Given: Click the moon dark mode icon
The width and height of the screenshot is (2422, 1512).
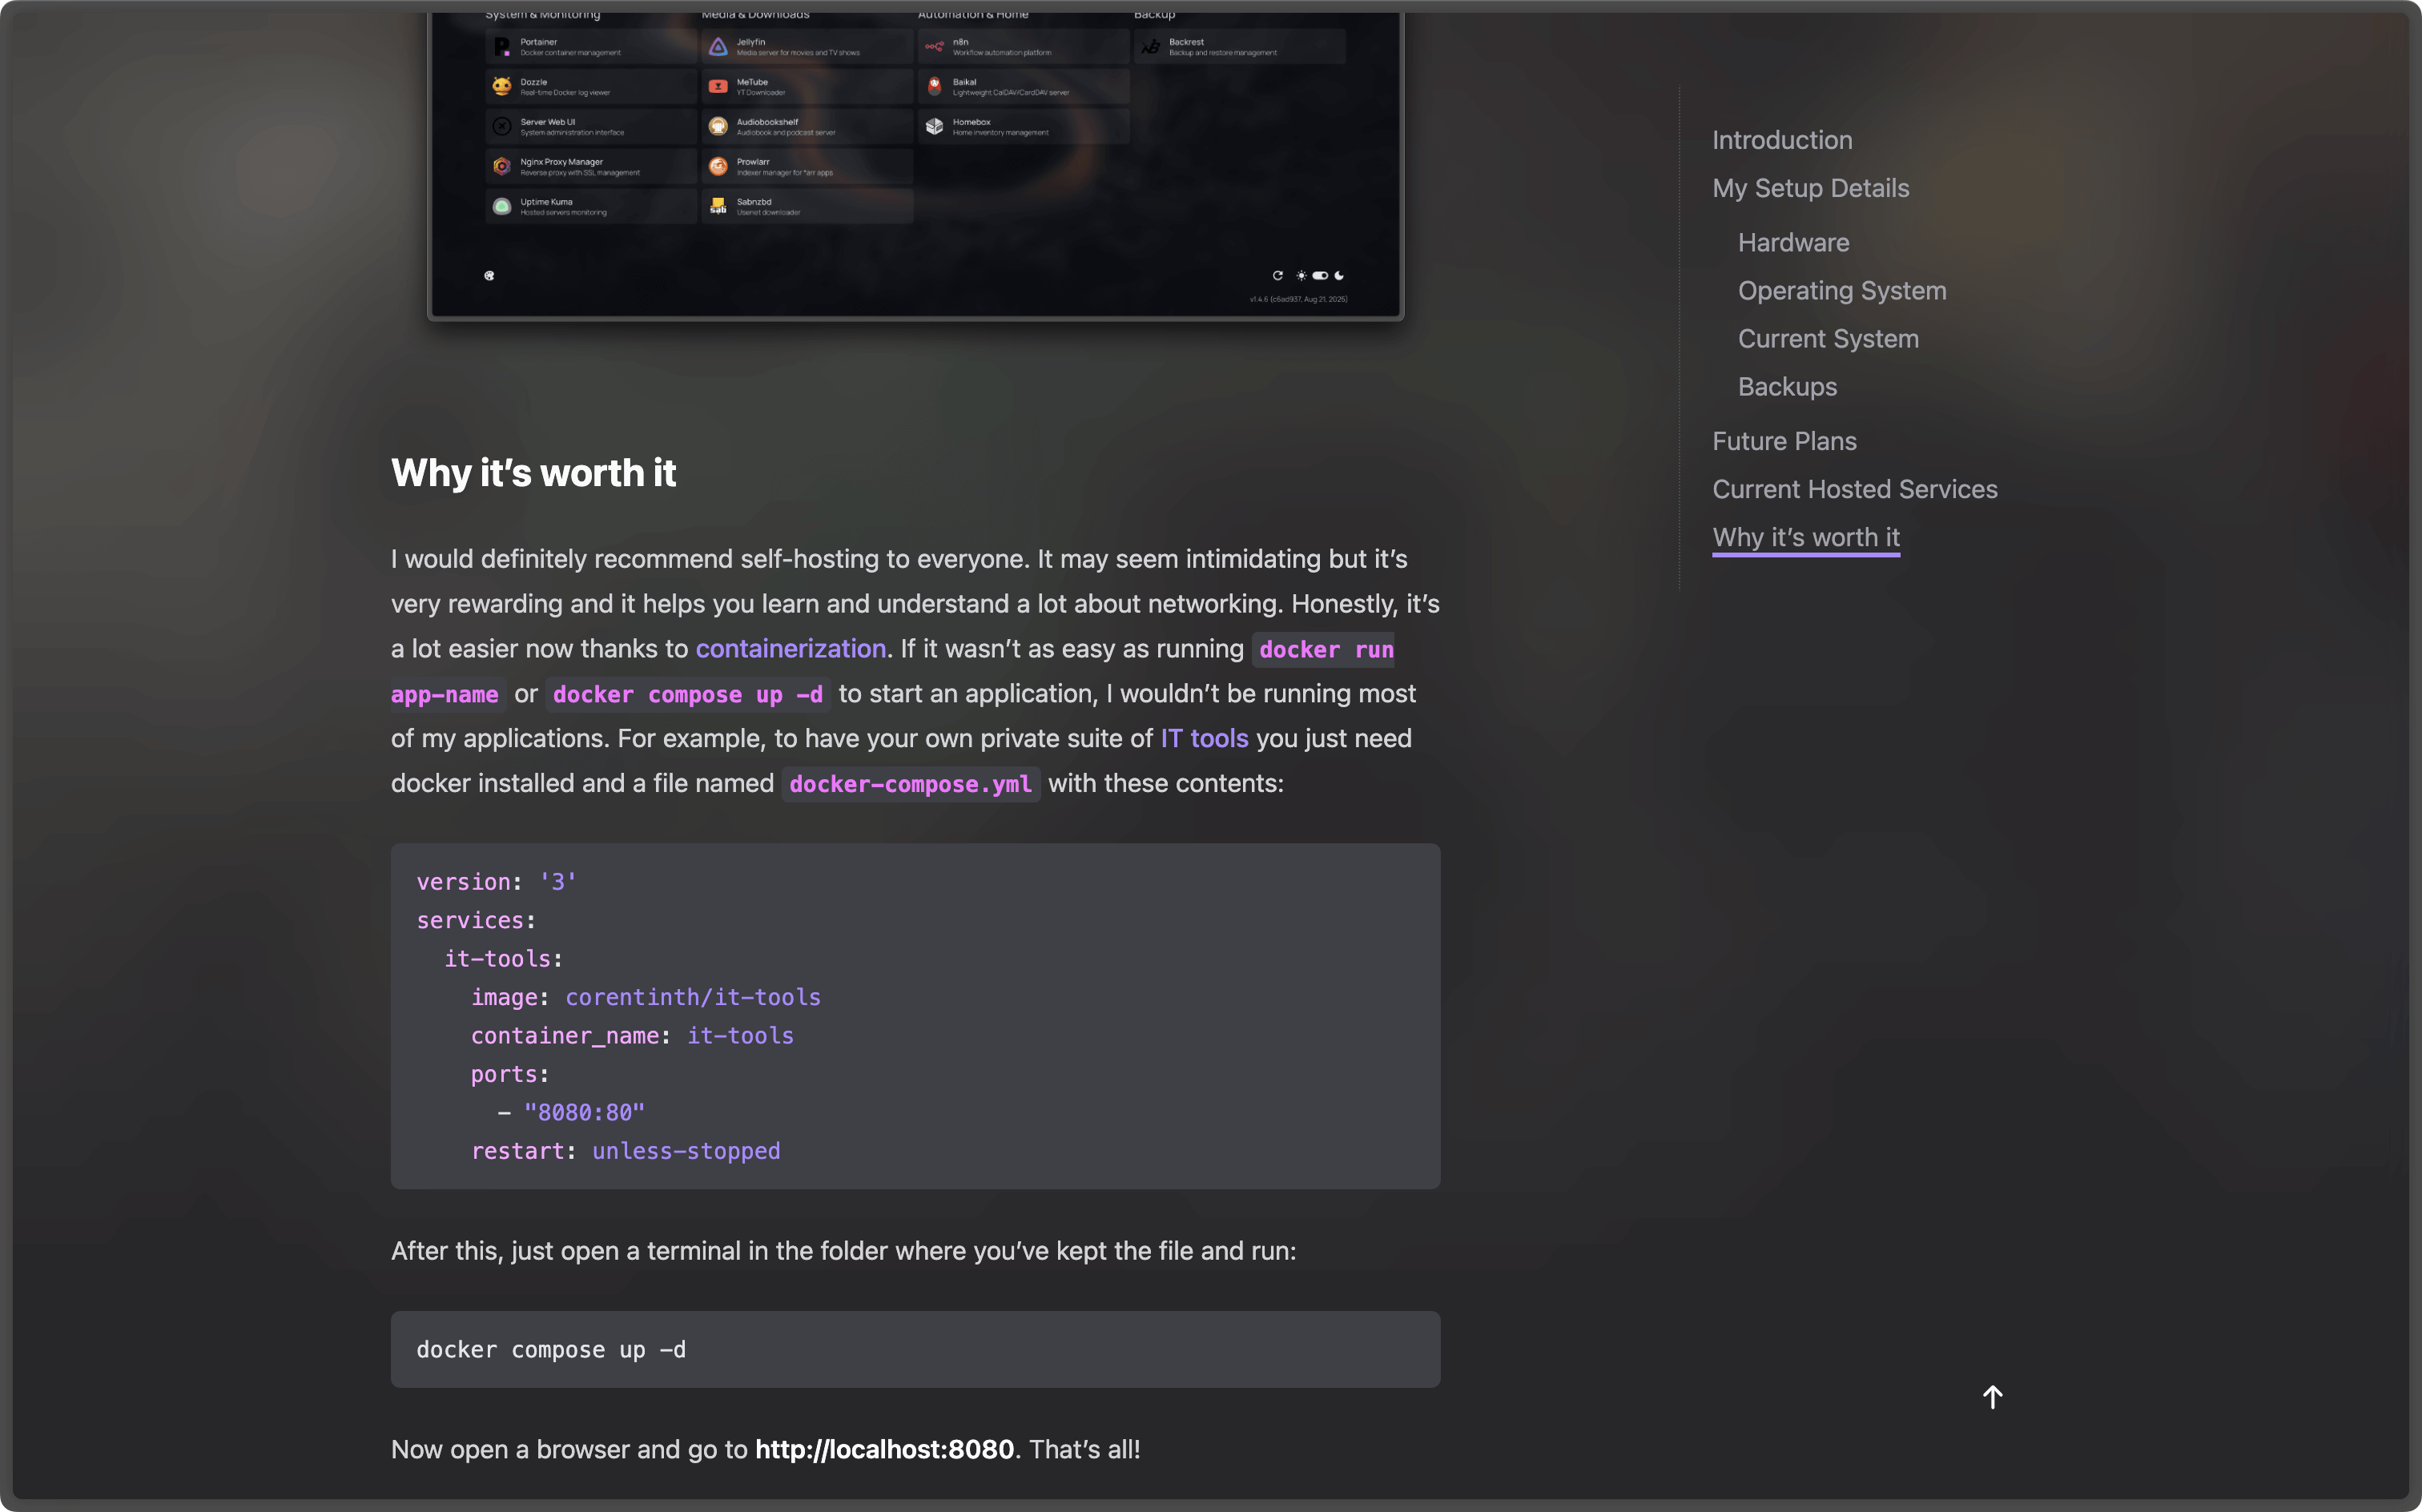Looking at the screenshot, I should coord(1339,276).
